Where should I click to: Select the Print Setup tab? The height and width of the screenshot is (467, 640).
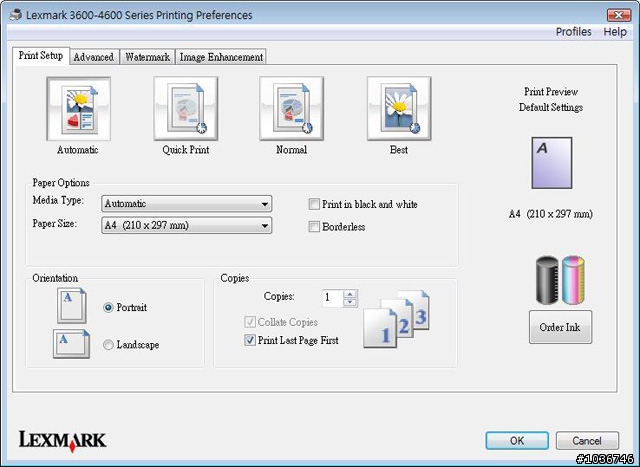[41, 56]
